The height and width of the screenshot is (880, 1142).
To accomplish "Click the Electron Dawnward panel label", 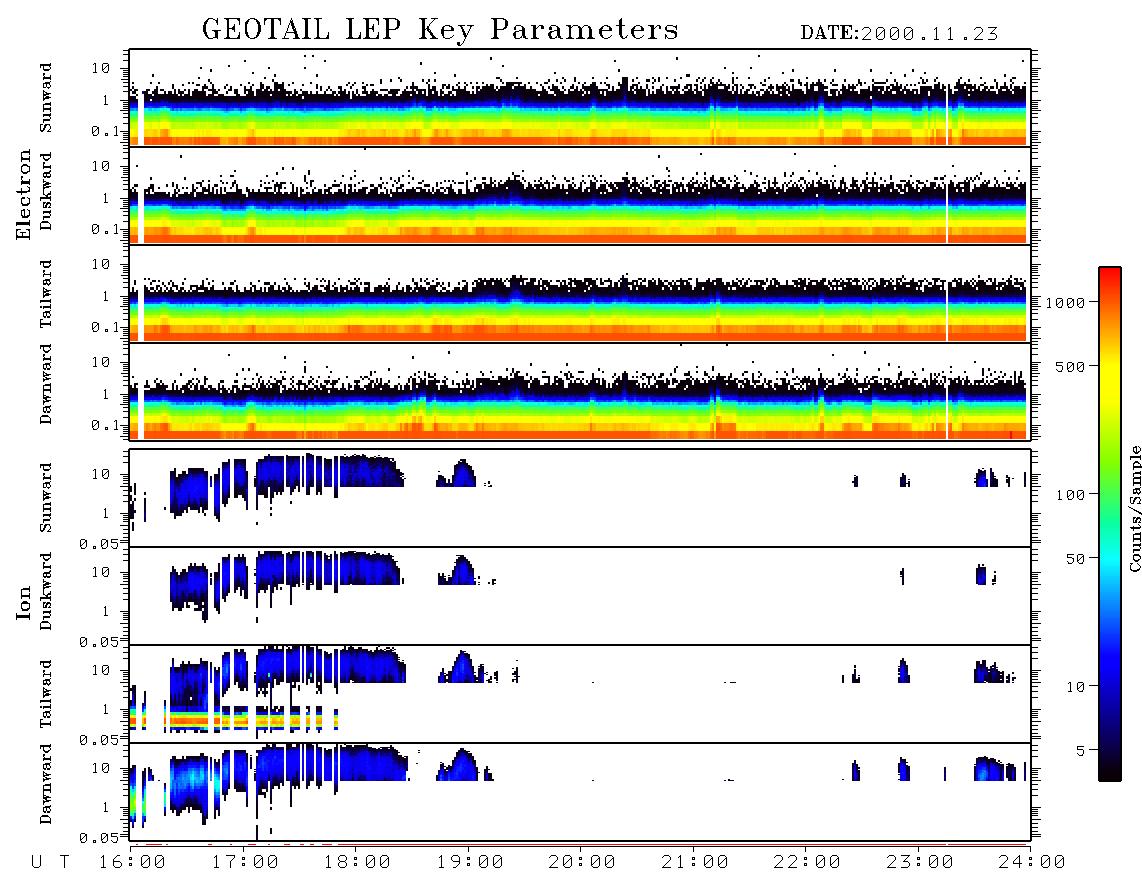I will (x=46, y=385).
